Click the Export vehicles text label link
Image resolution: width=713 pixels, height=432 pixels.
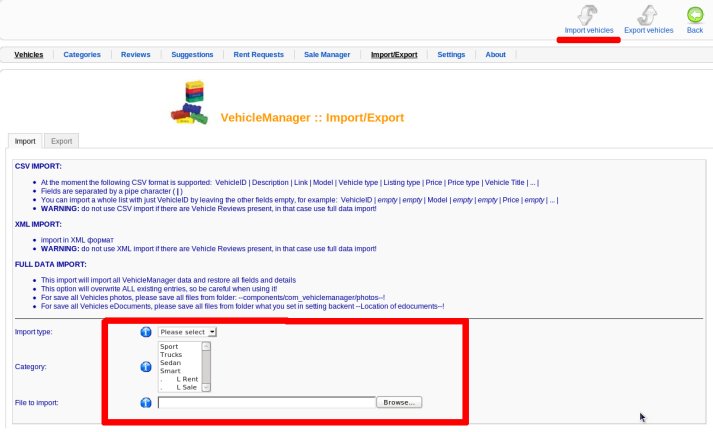[648, 30]
